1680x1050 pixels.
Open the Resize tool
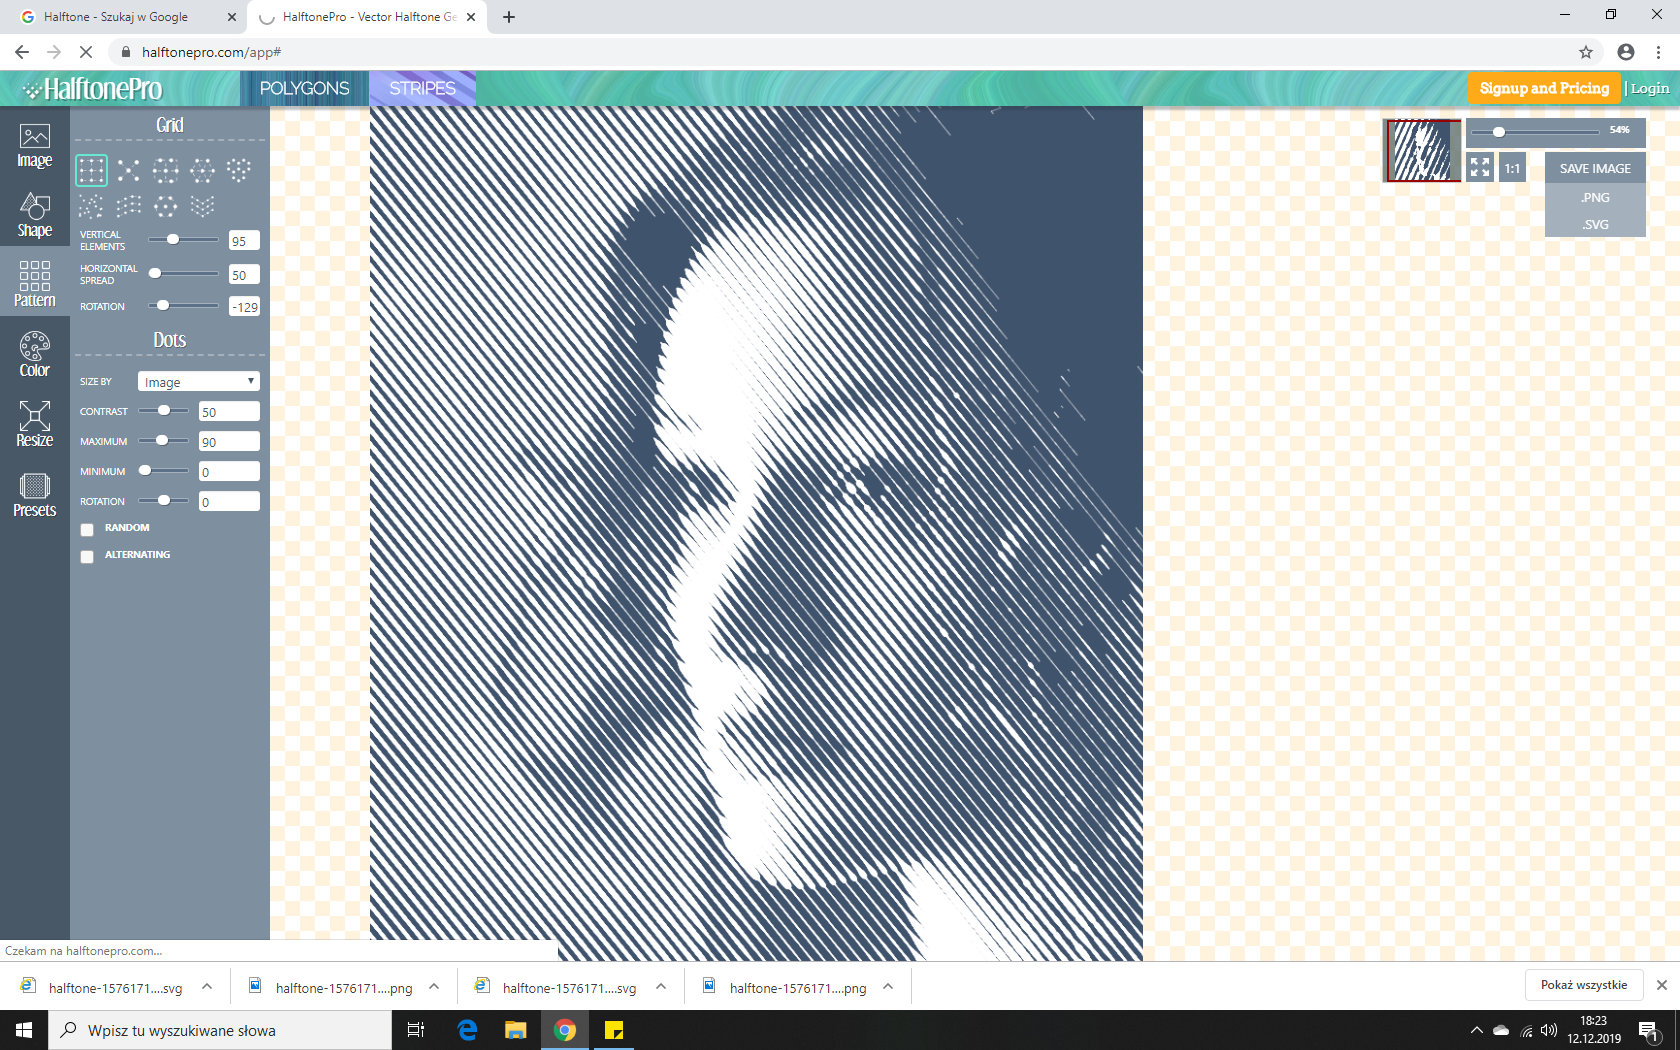[34, 425]
